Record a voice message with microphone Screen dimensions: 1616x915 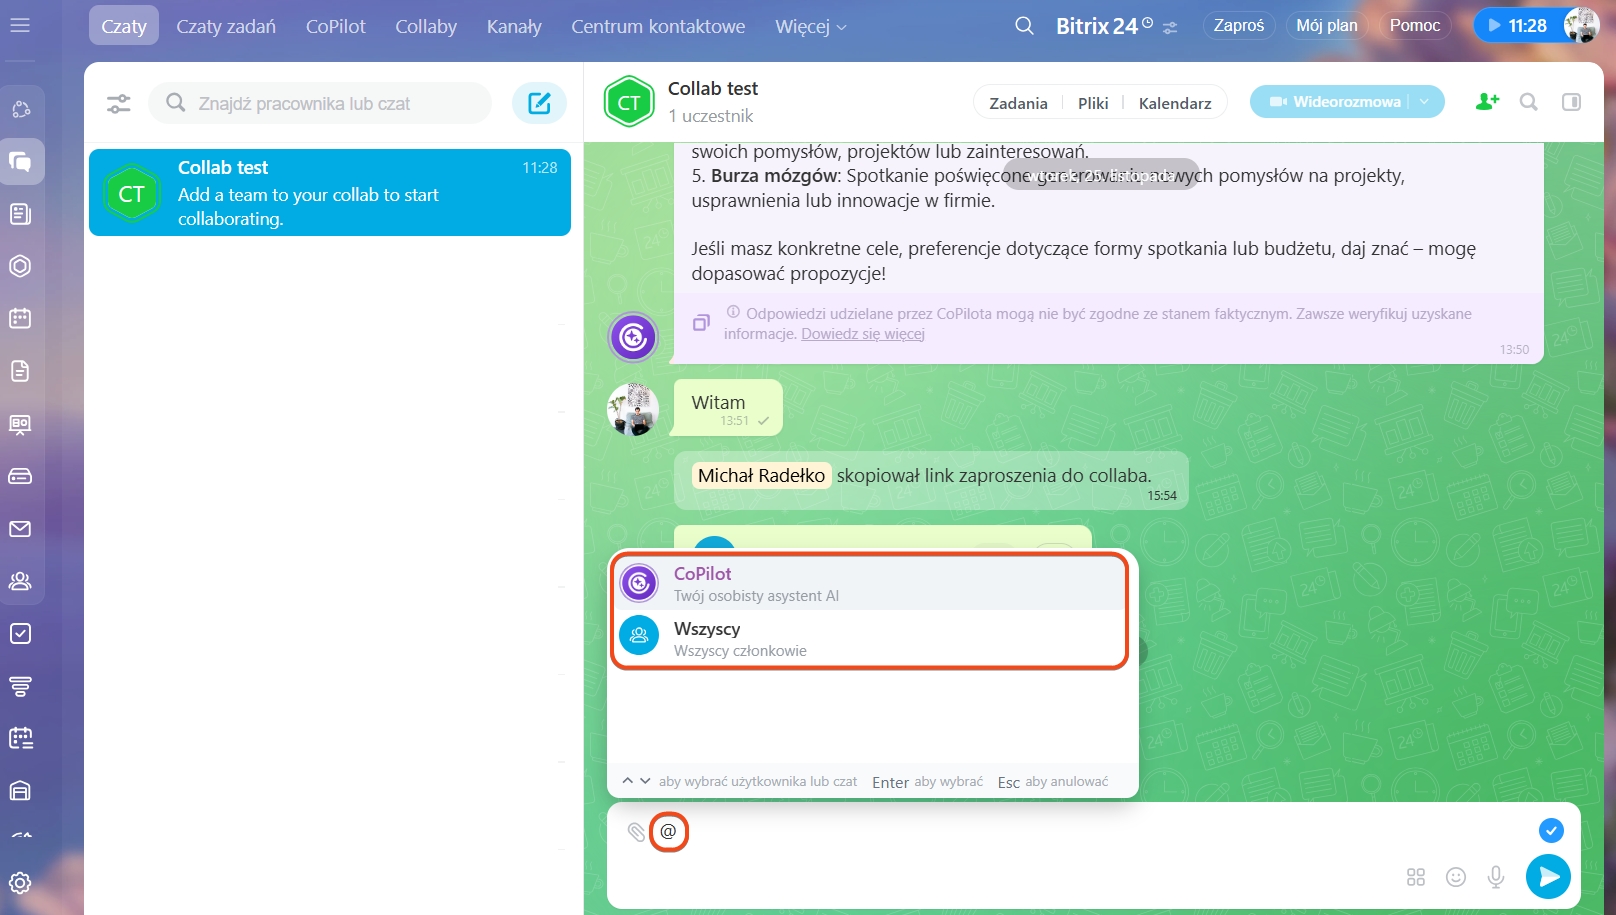click(x=1495, y=877)
